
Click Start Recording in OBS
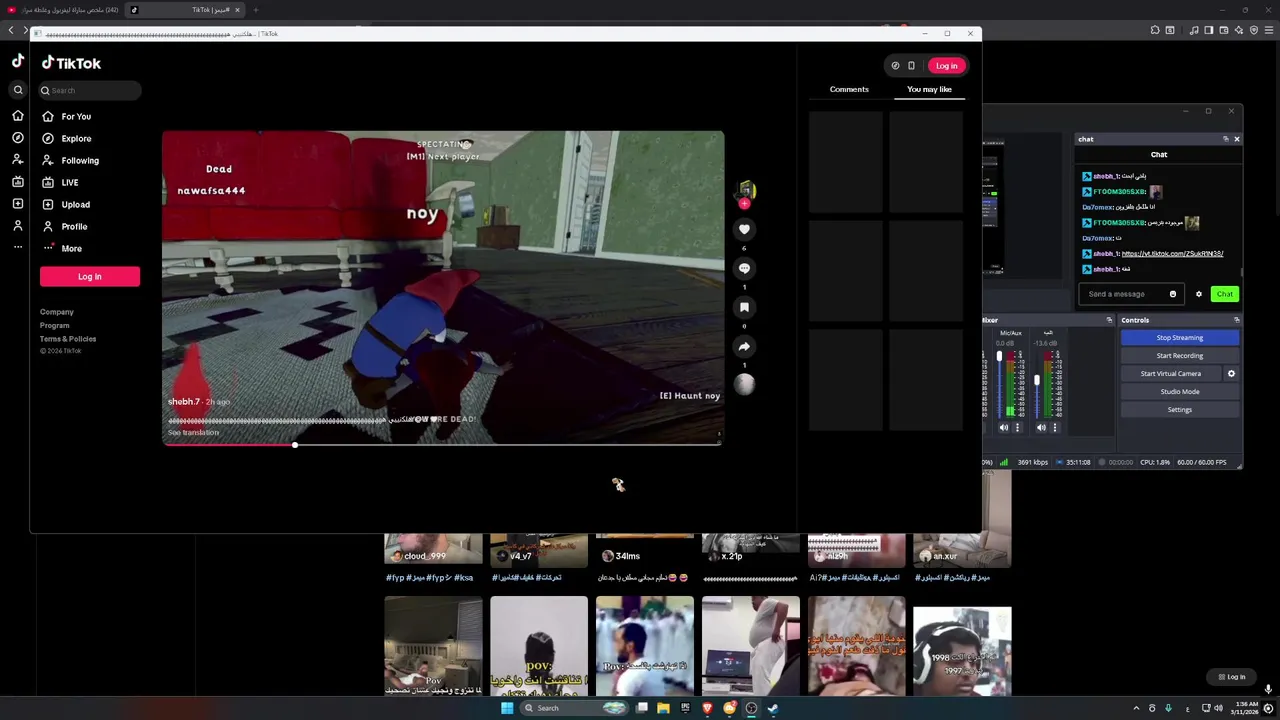1180,356
